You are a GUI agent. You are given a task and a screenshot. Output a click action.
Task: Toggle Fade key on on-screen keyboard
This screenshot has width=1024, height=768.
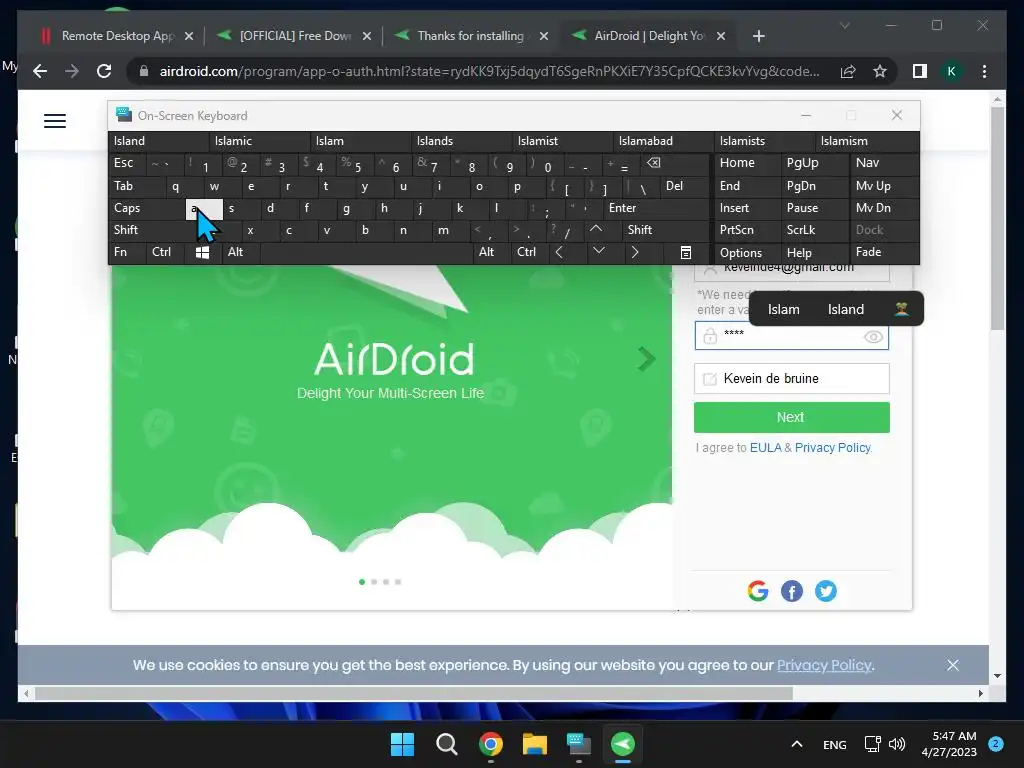884,252
